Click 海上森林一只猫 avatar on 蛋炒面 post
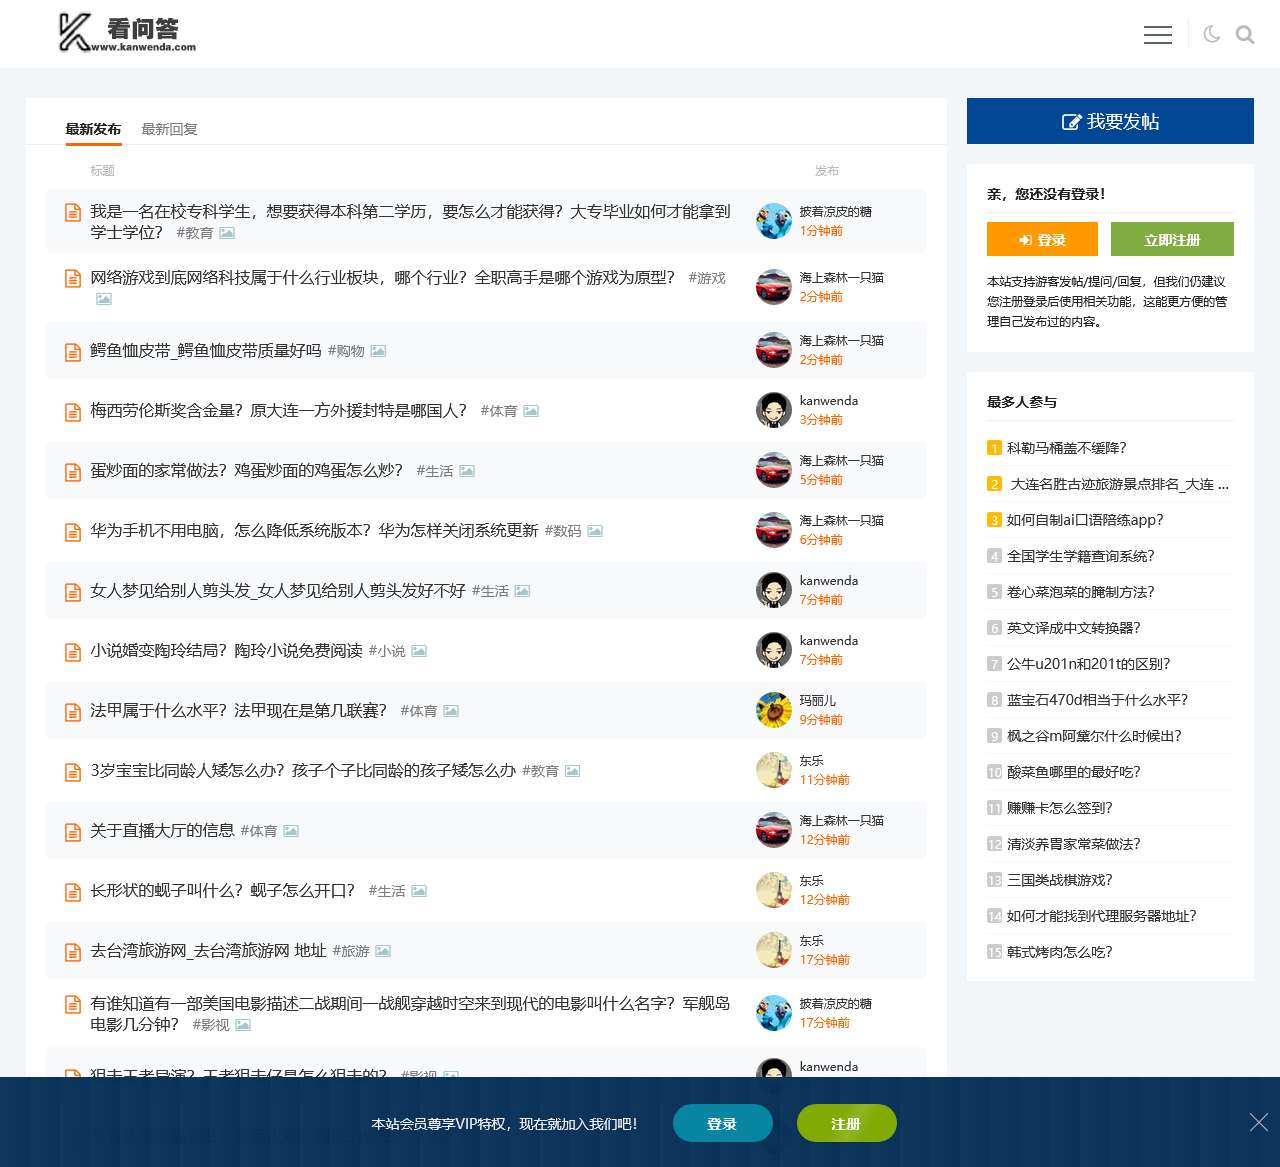This screenshot has height=1167, width=1280. (x=774, y=470)
